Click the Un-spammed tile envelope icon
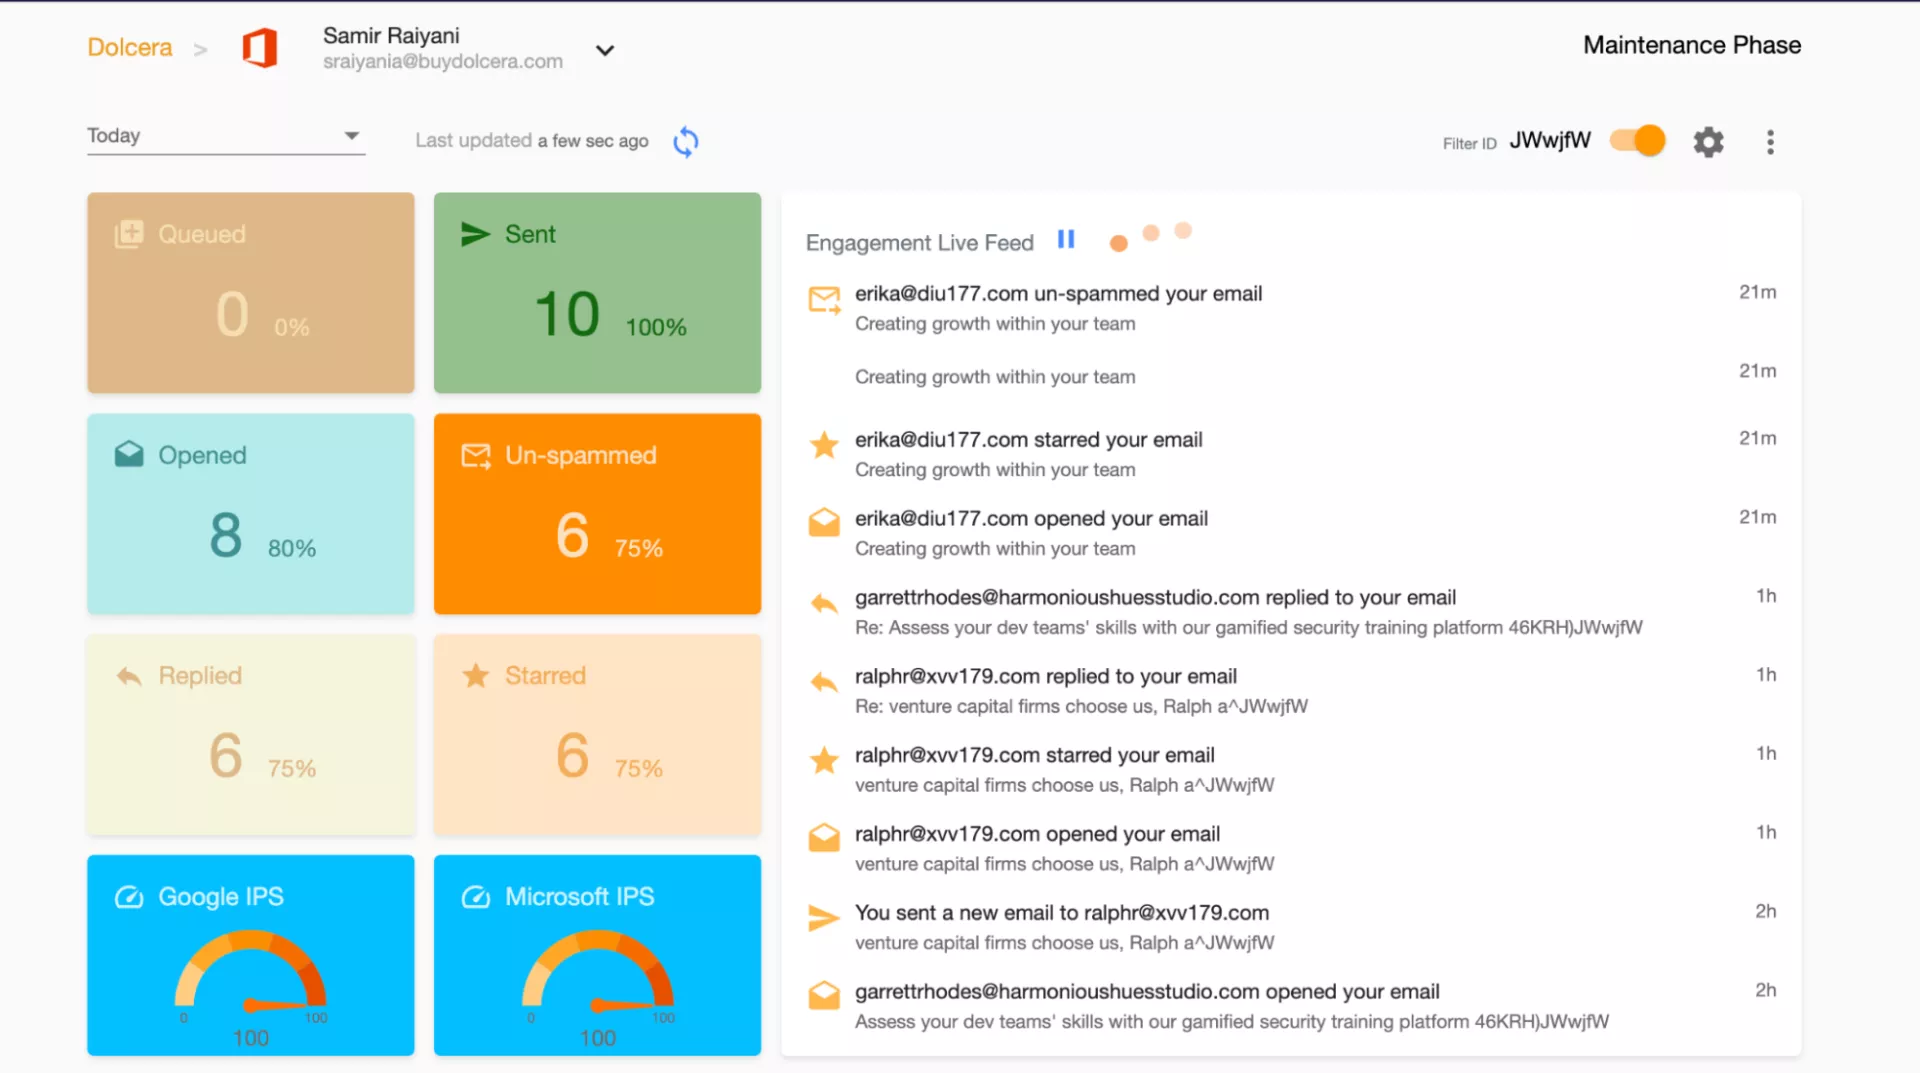The width and height of the screenshot is (1920, 1073). point(476,456)
